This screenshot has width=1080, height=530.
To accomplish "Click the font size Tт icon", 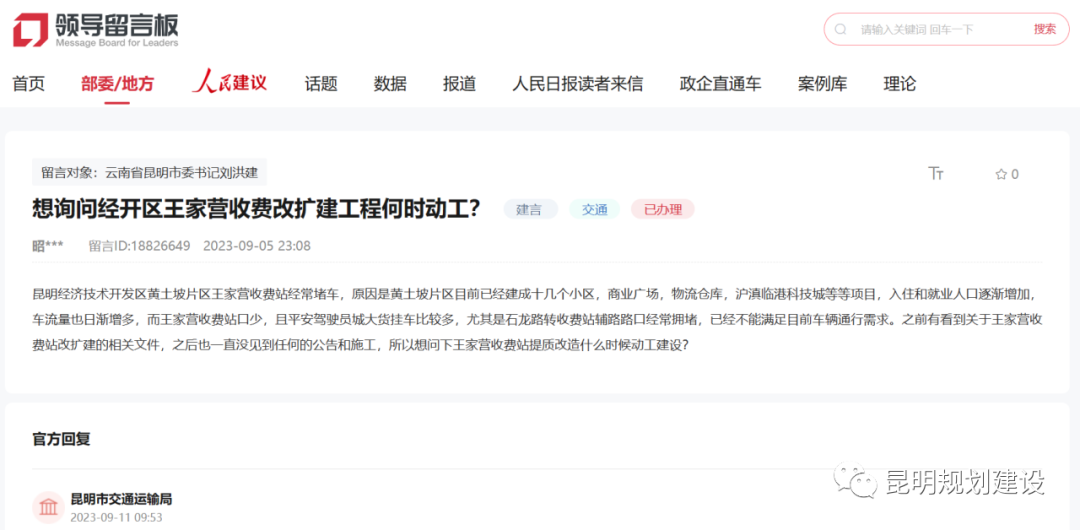I will (x=936, y=174).
